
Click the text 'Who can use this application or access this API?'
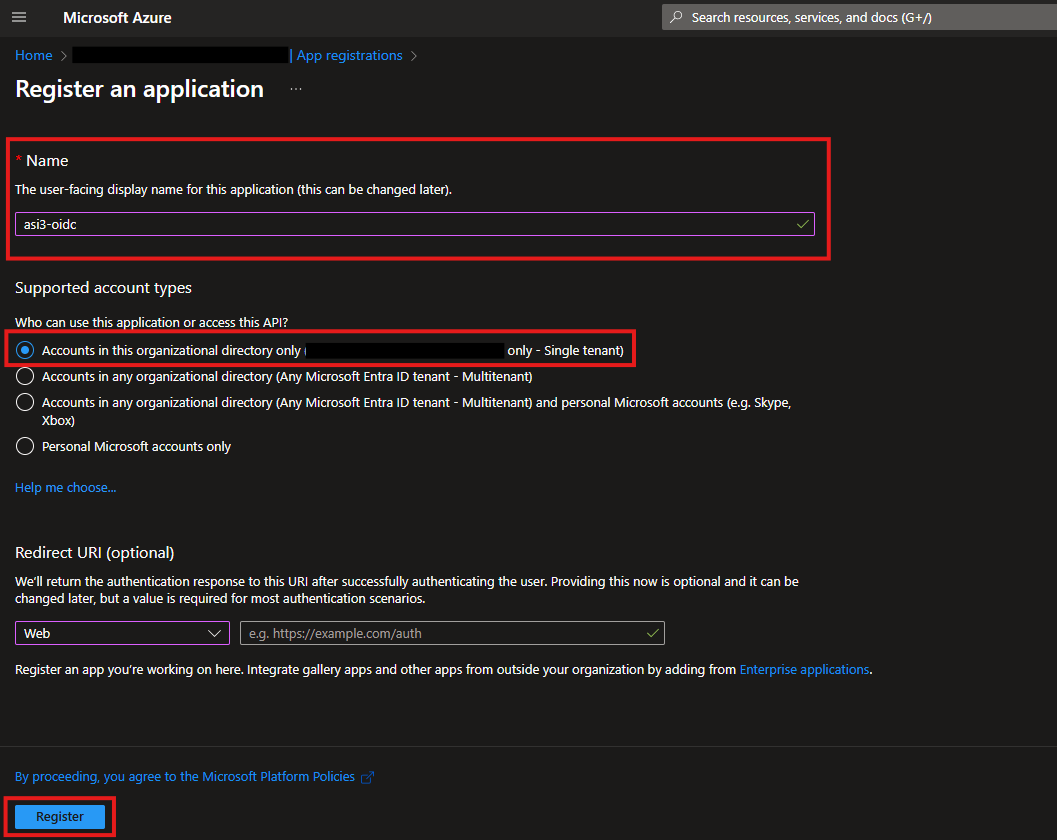152,322
